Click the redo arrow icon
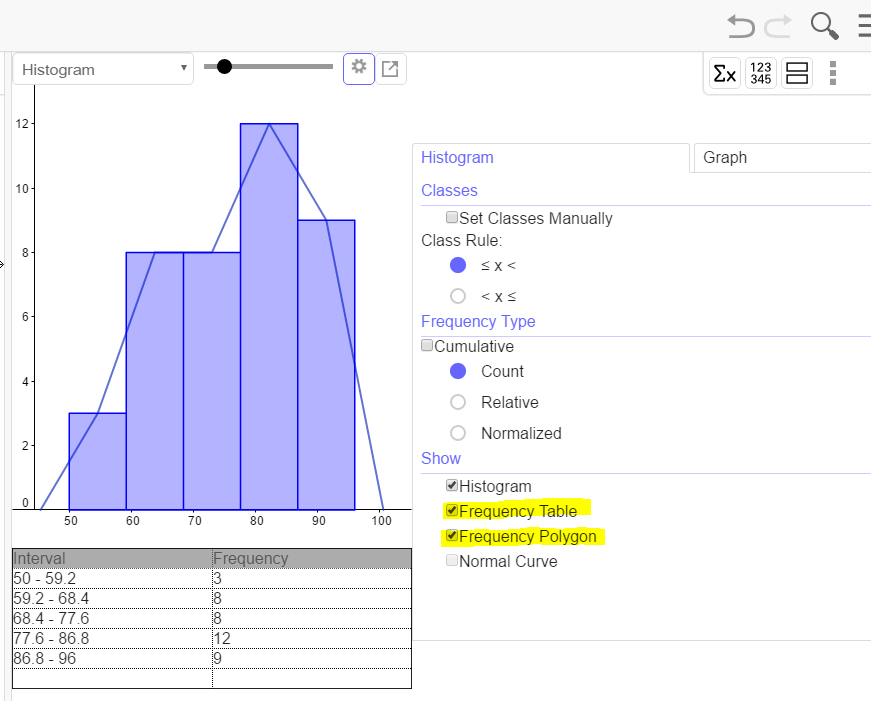 [778, 26]
